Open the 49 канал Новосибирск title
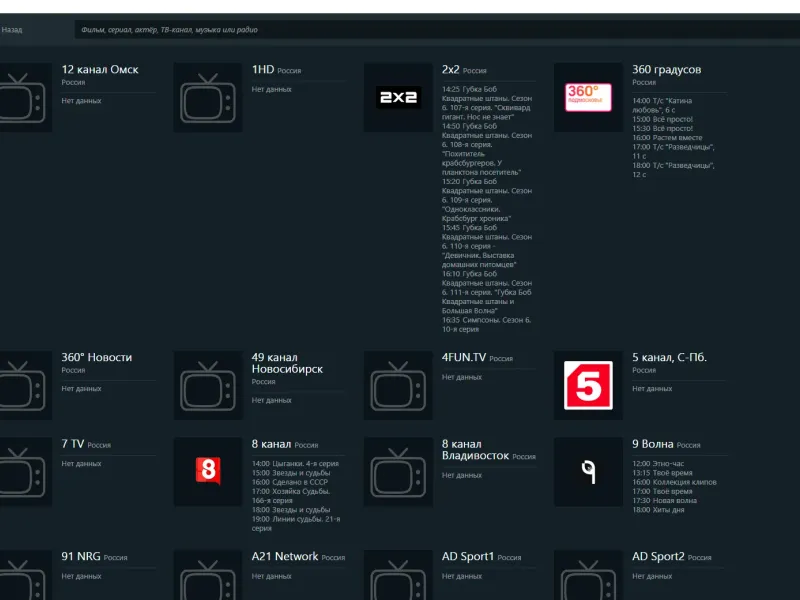The image size is (800, 600). click(x=287, y=363)
